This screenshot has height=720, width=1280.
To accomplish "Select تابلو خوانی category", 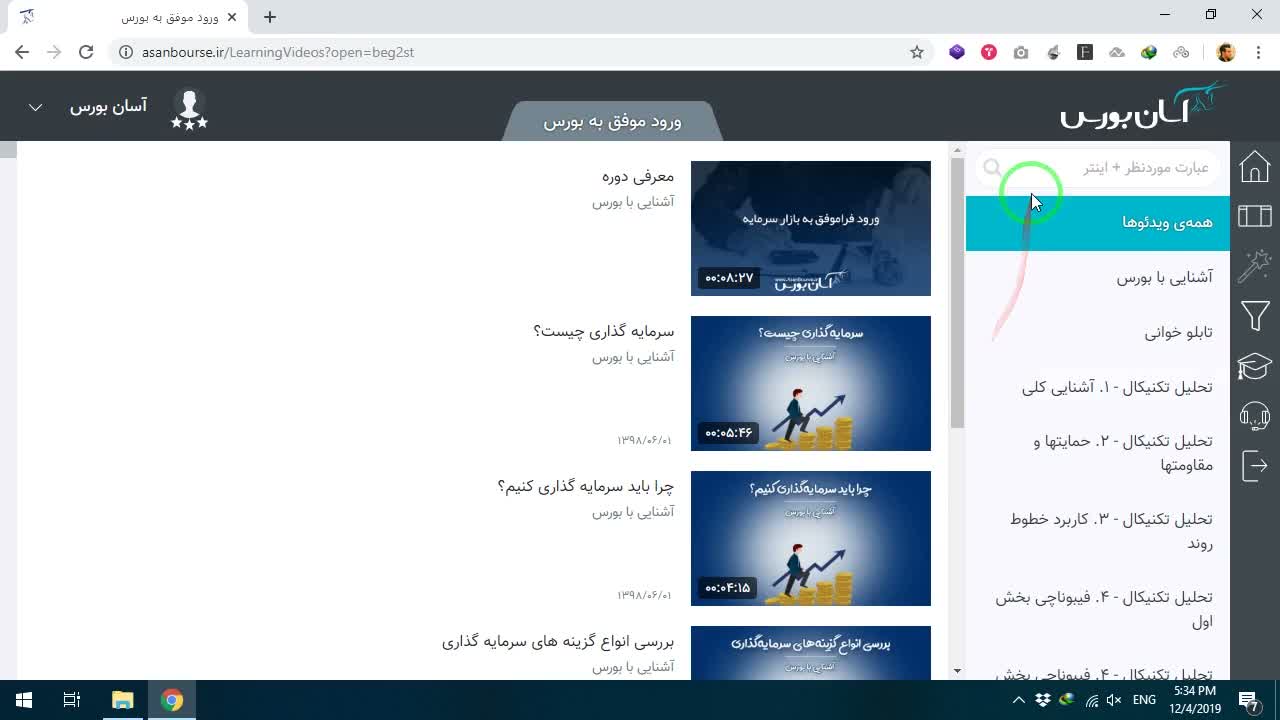I will click(1097, 332).
